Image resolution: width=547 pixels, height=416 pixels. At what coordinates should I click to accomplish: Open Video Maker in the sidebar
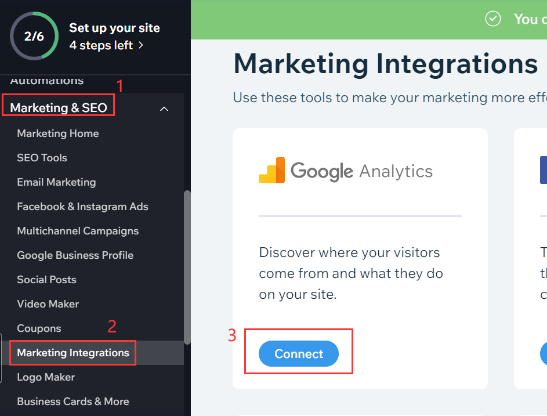coord(48,304)
